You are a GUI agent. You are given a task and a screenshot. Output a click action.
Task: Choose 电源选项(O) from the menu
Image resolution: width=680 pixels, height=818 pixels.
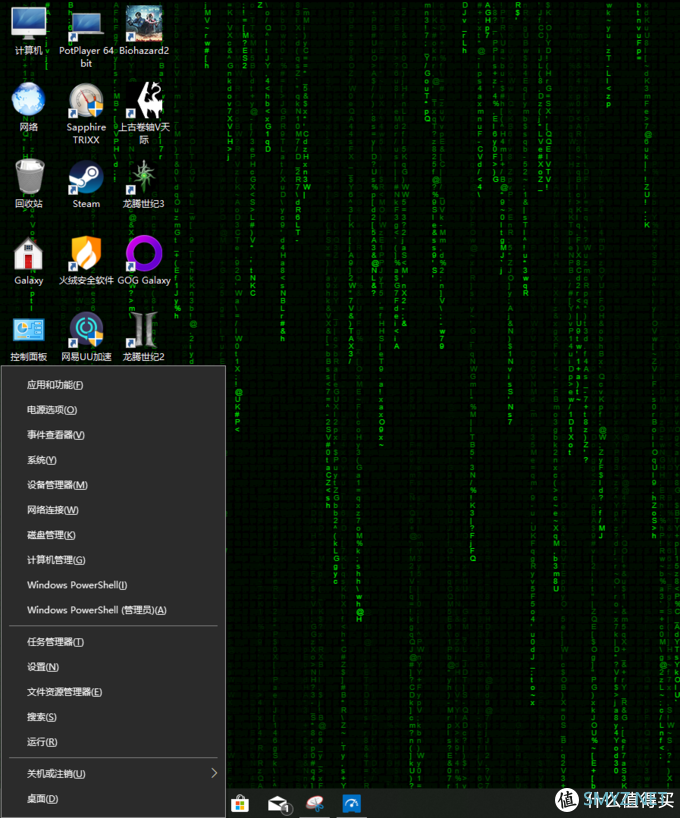point(113,410)
